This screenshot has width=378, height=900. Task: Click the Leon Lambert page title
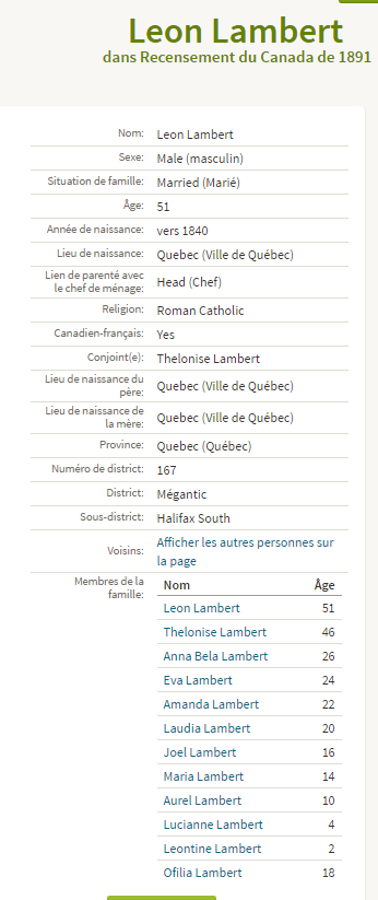pos(236,31)
